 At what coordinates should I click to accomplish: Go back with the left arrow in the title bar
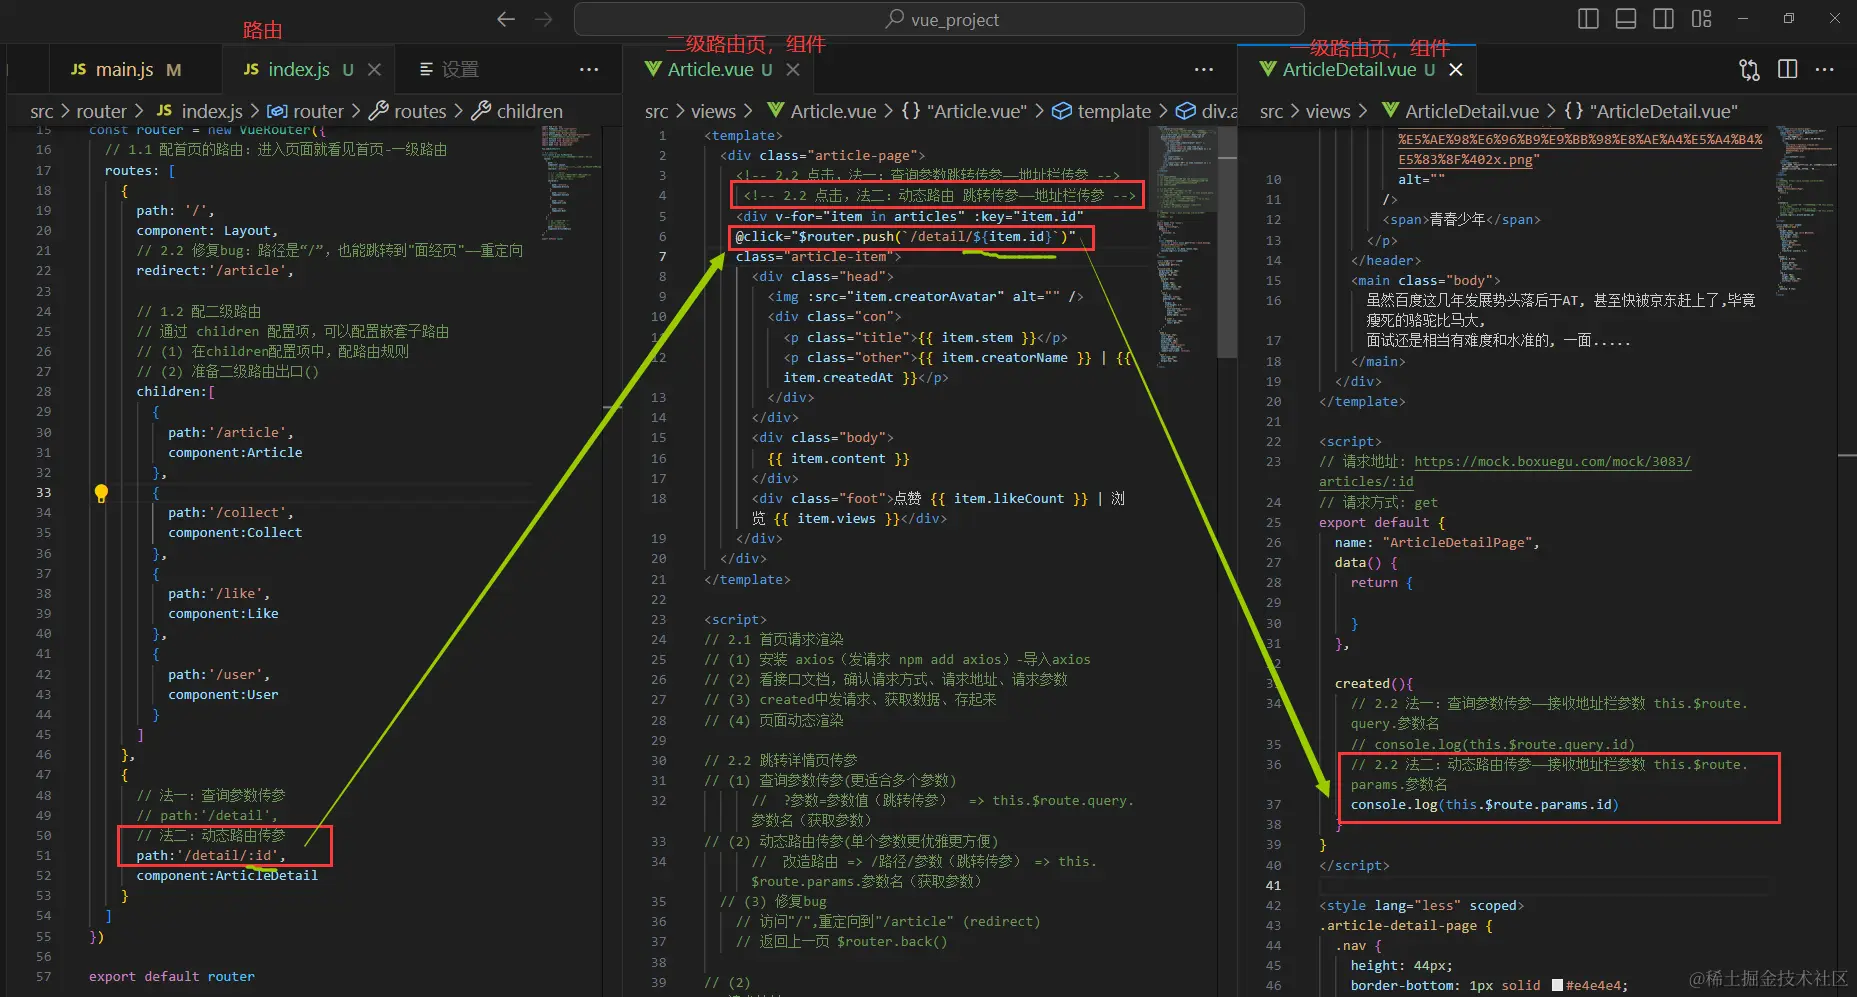(x=506, y=19)
